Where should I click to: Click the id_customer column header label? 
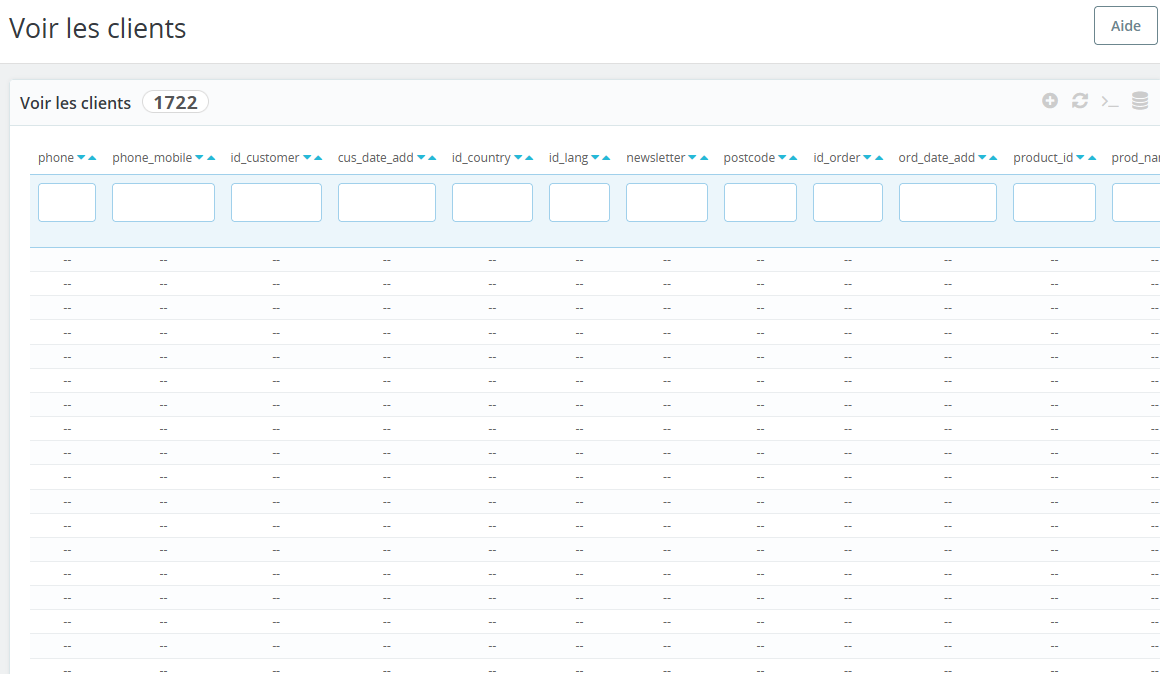click(x=265, y=158)
